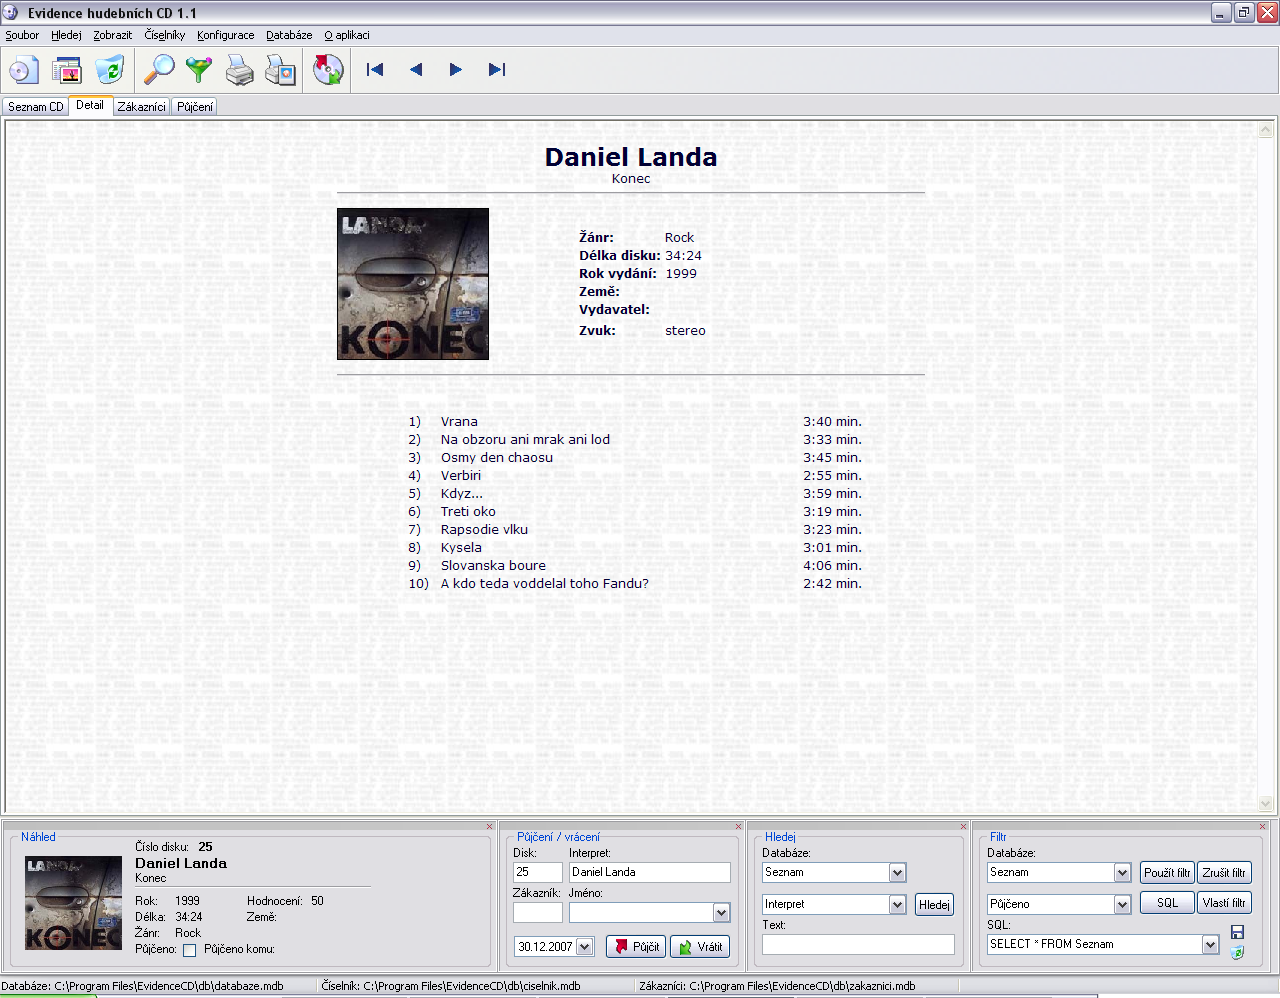Viewport: 1280px width, 998px height.
Task: Click track Na obzoru ani mrak ani lod
Action: coord(525,440)
